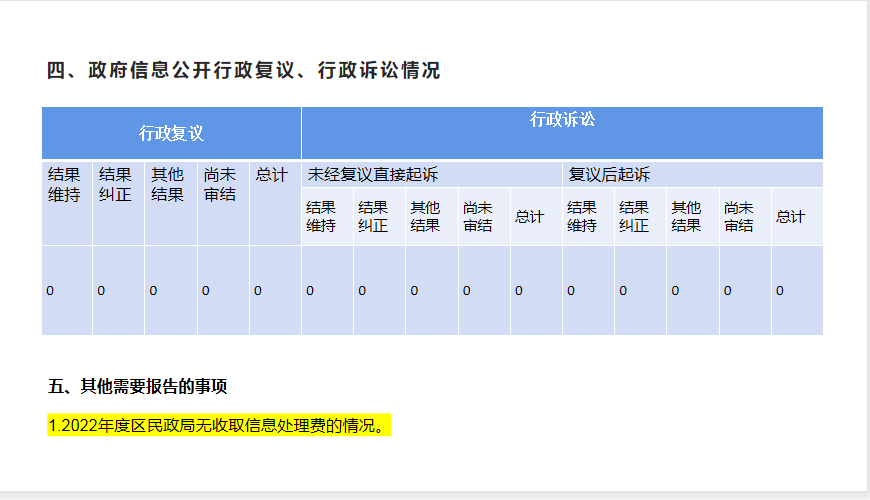Pick 总计 under 复议后起诉
870x500 pixels.
pos(797,216)
